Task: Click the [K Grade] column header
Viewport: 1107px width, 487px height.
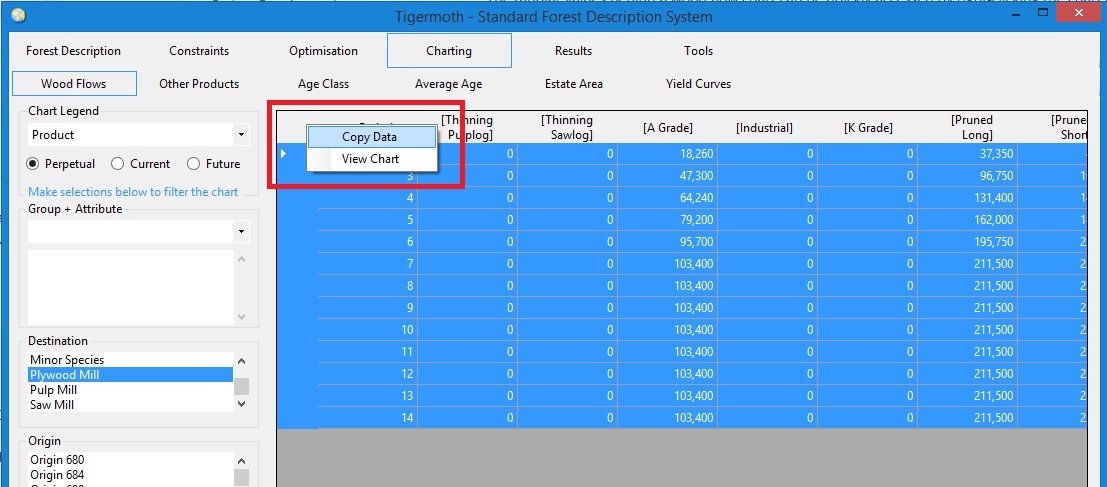Action: point(868,128)
